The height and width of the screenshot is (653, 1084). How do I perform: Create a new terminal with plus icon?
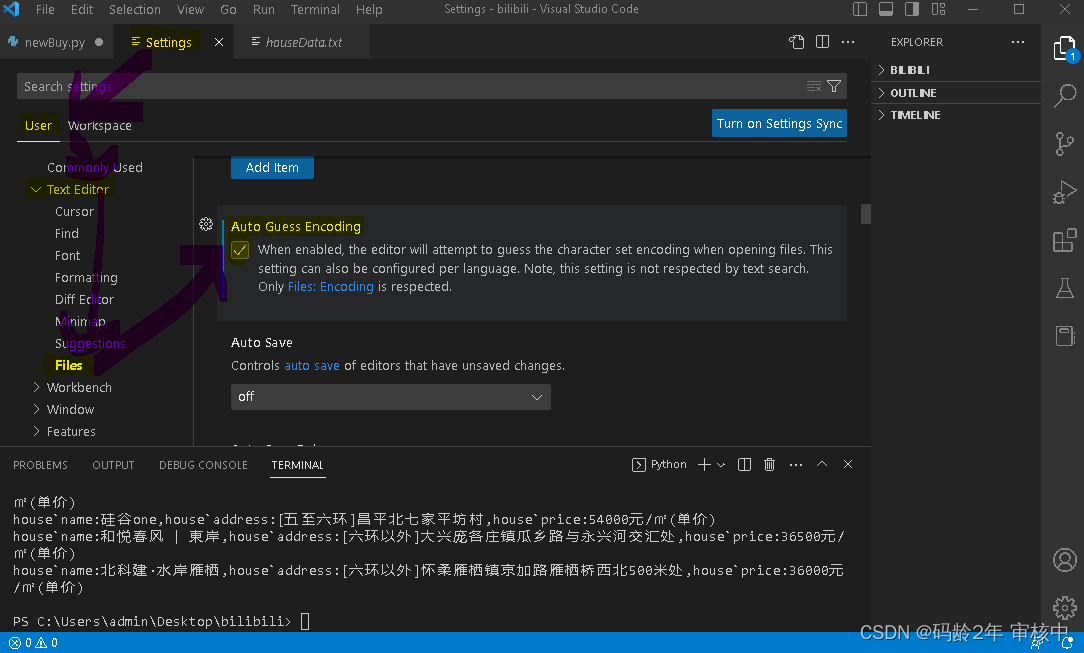(x=704, y=465)
